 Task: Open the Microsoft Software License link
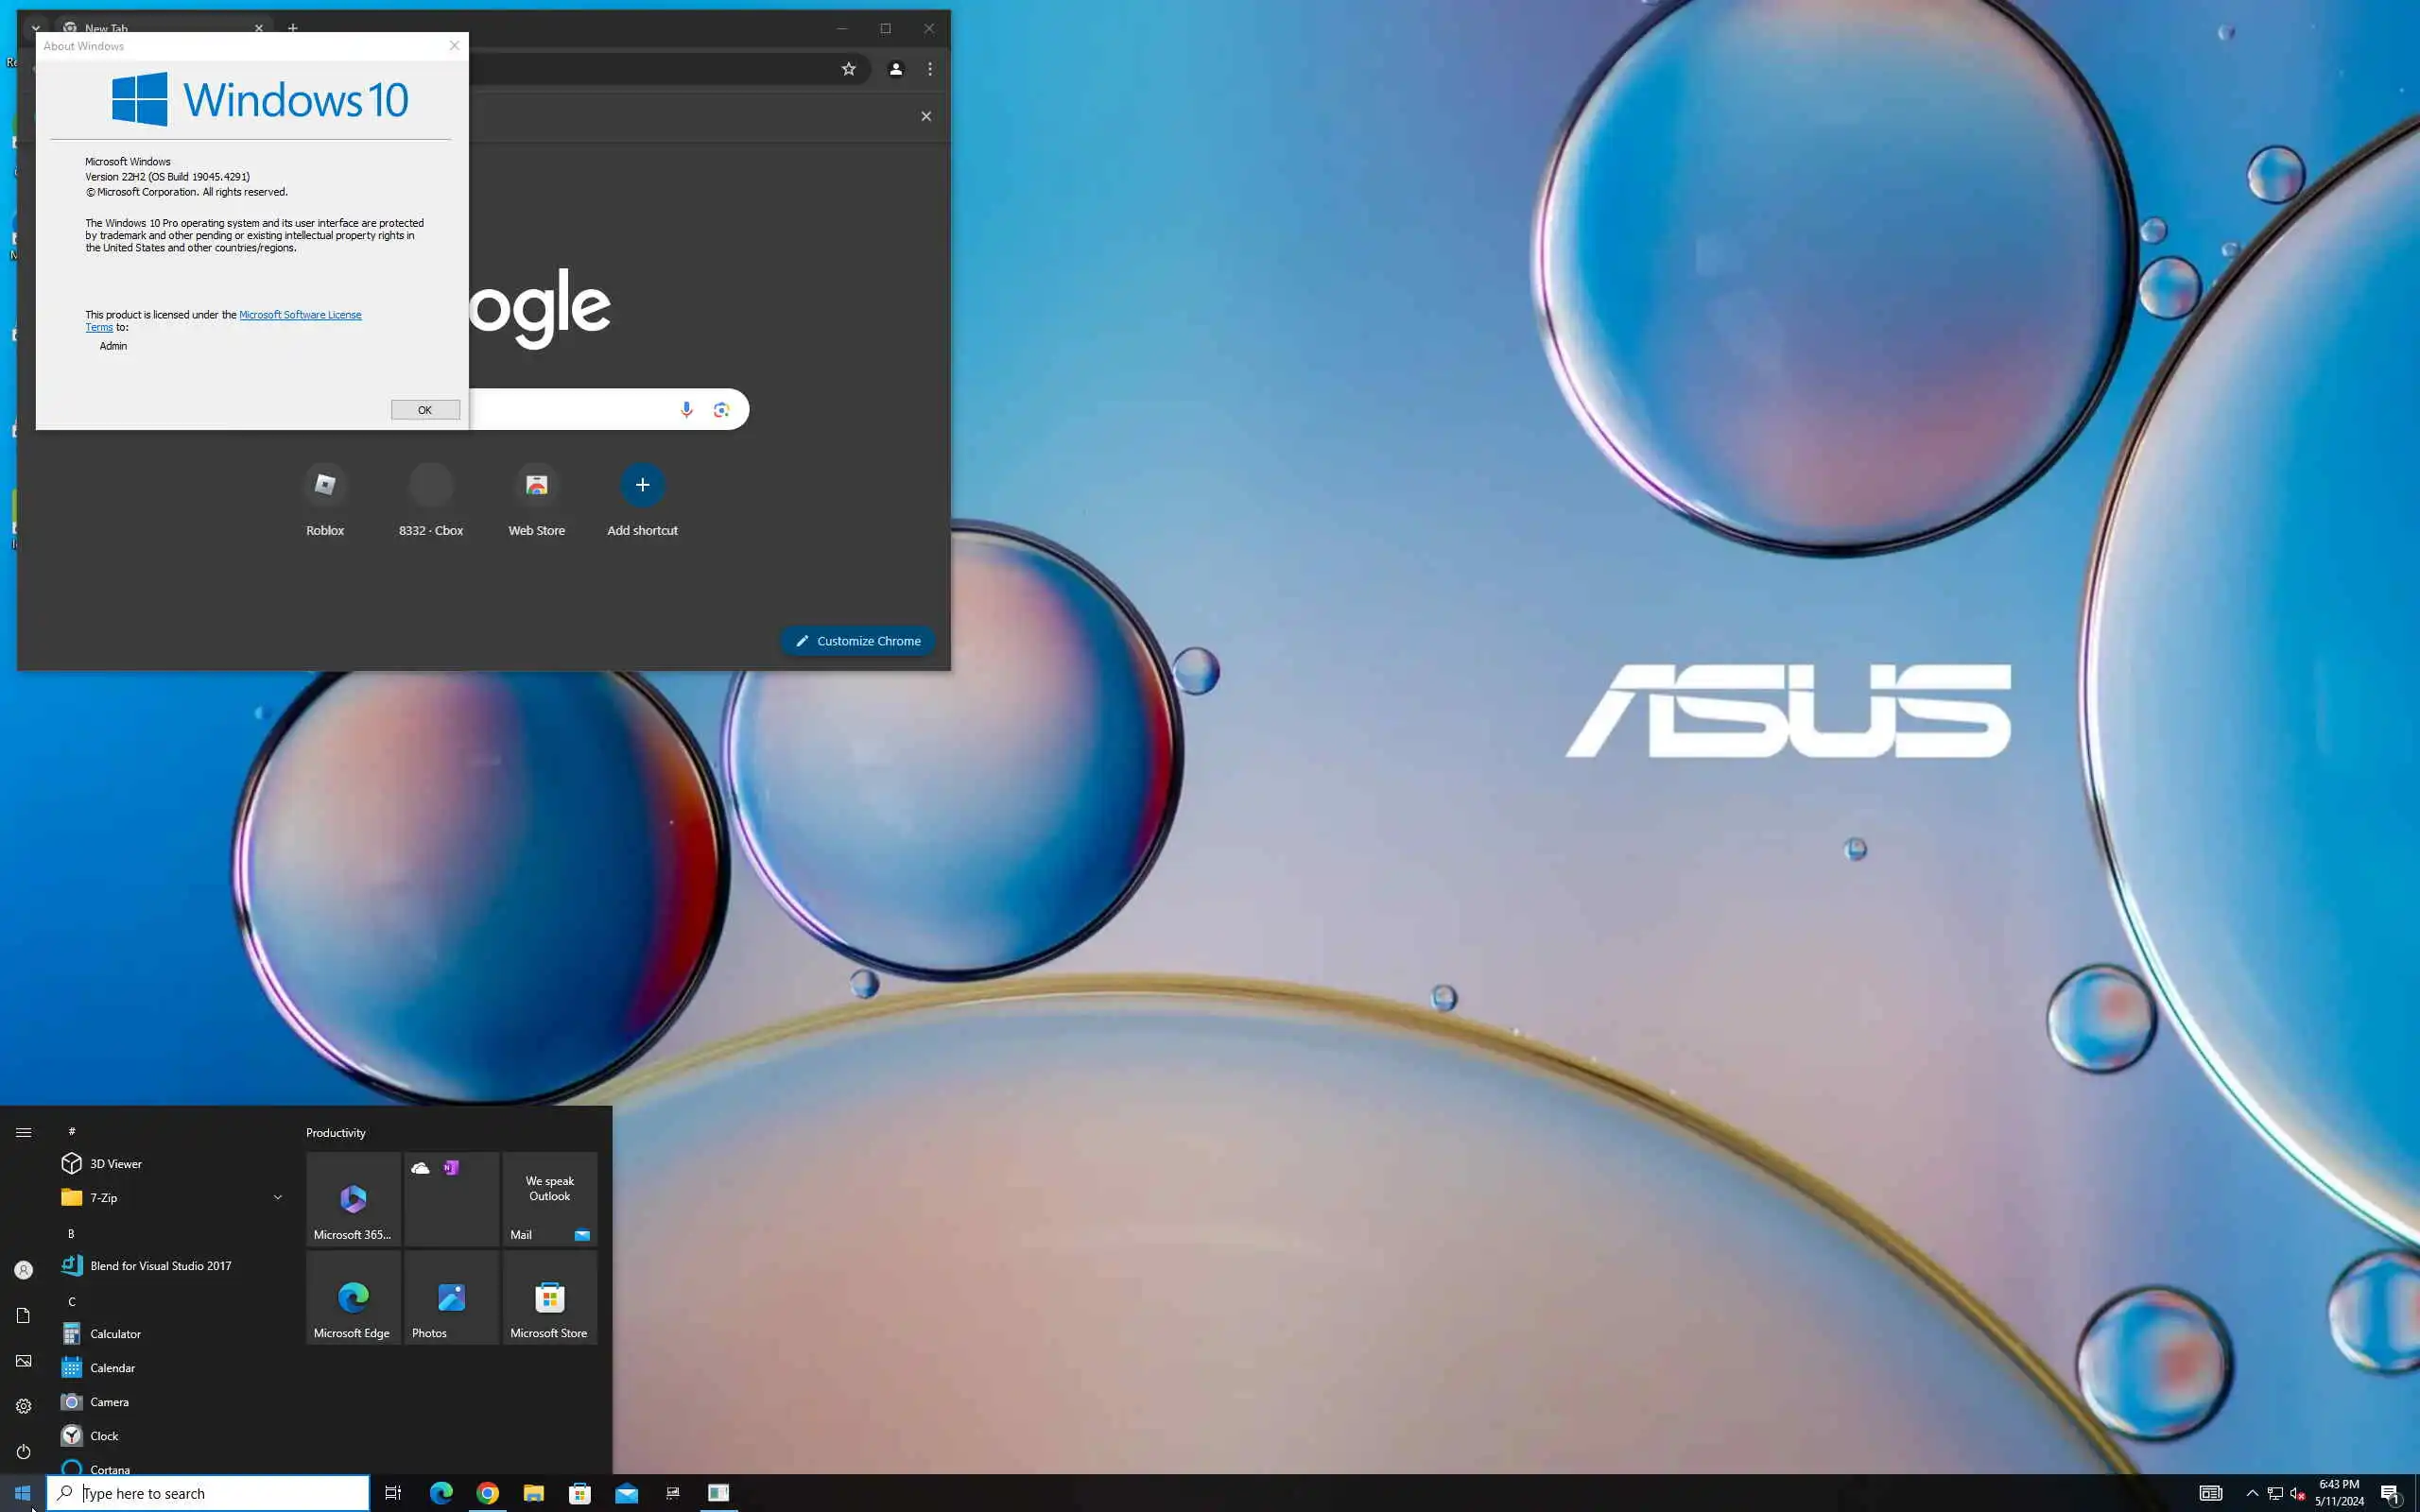[300, 315]
